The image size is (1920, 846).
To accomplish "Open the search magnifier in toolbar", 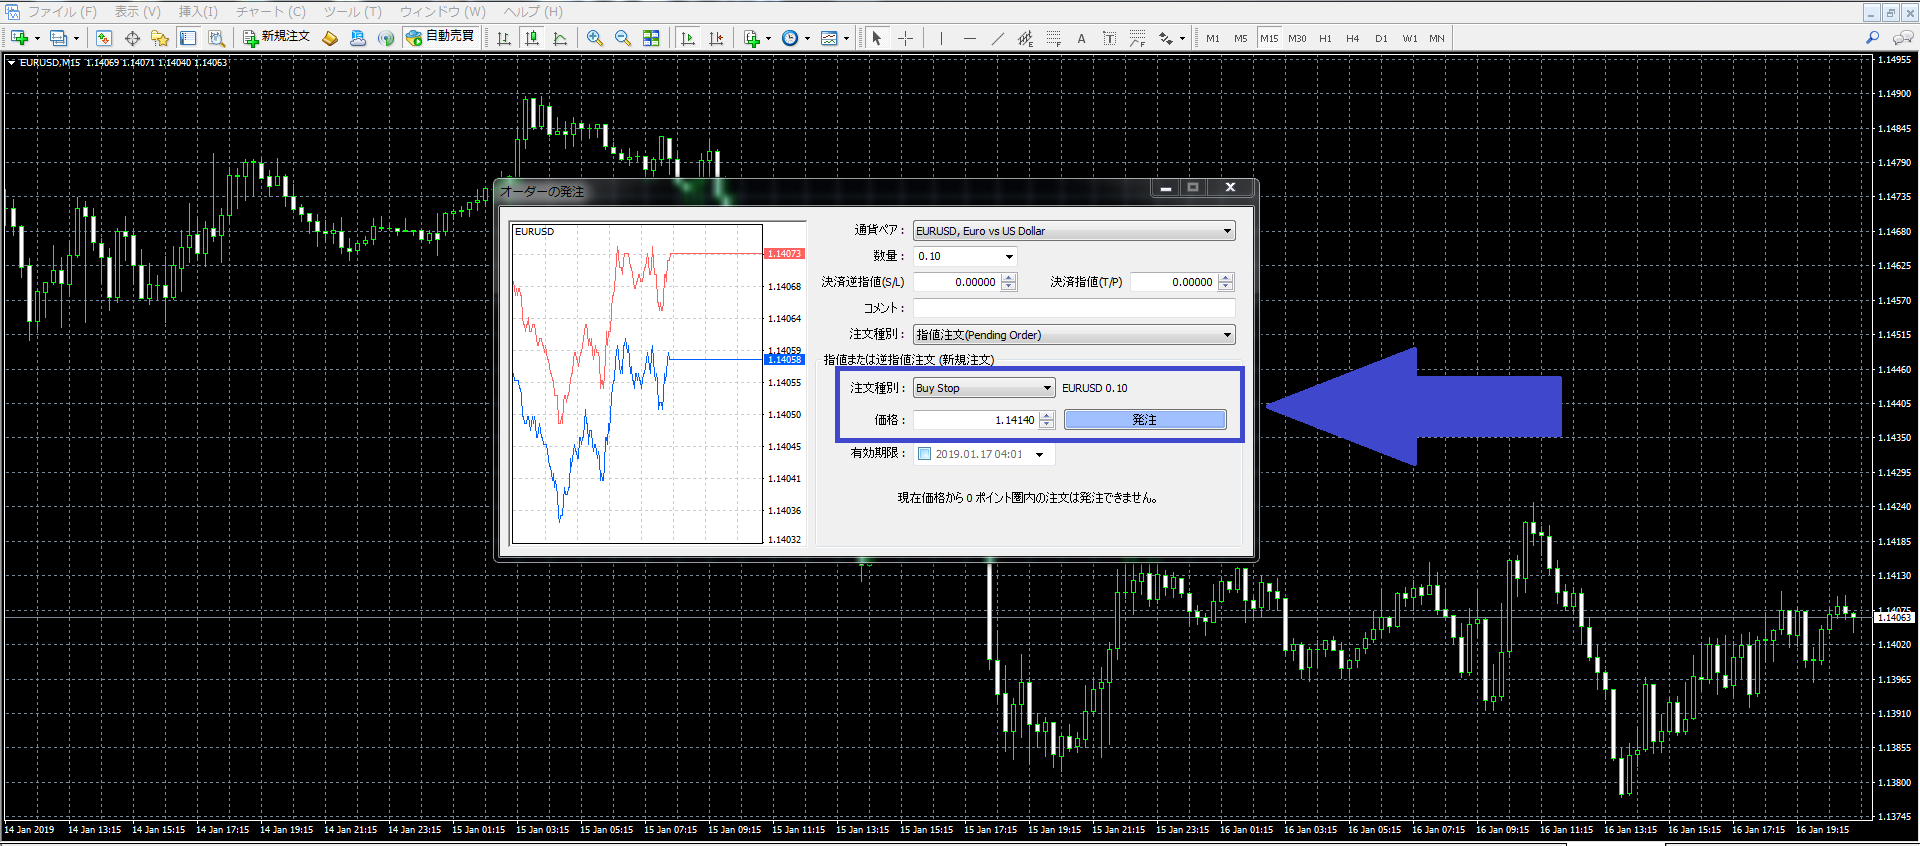I will [1872, 38].
